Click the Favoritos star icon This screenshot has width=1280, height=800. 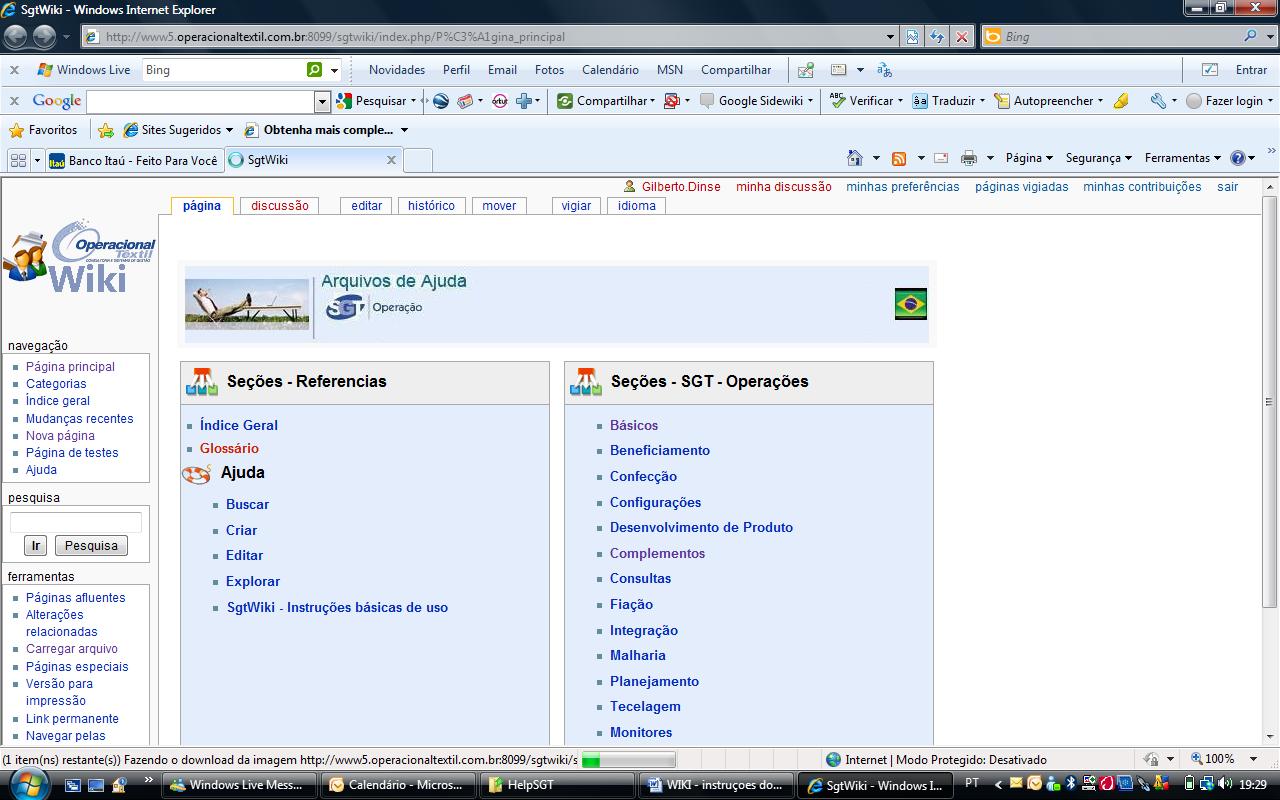coord(16,130)
